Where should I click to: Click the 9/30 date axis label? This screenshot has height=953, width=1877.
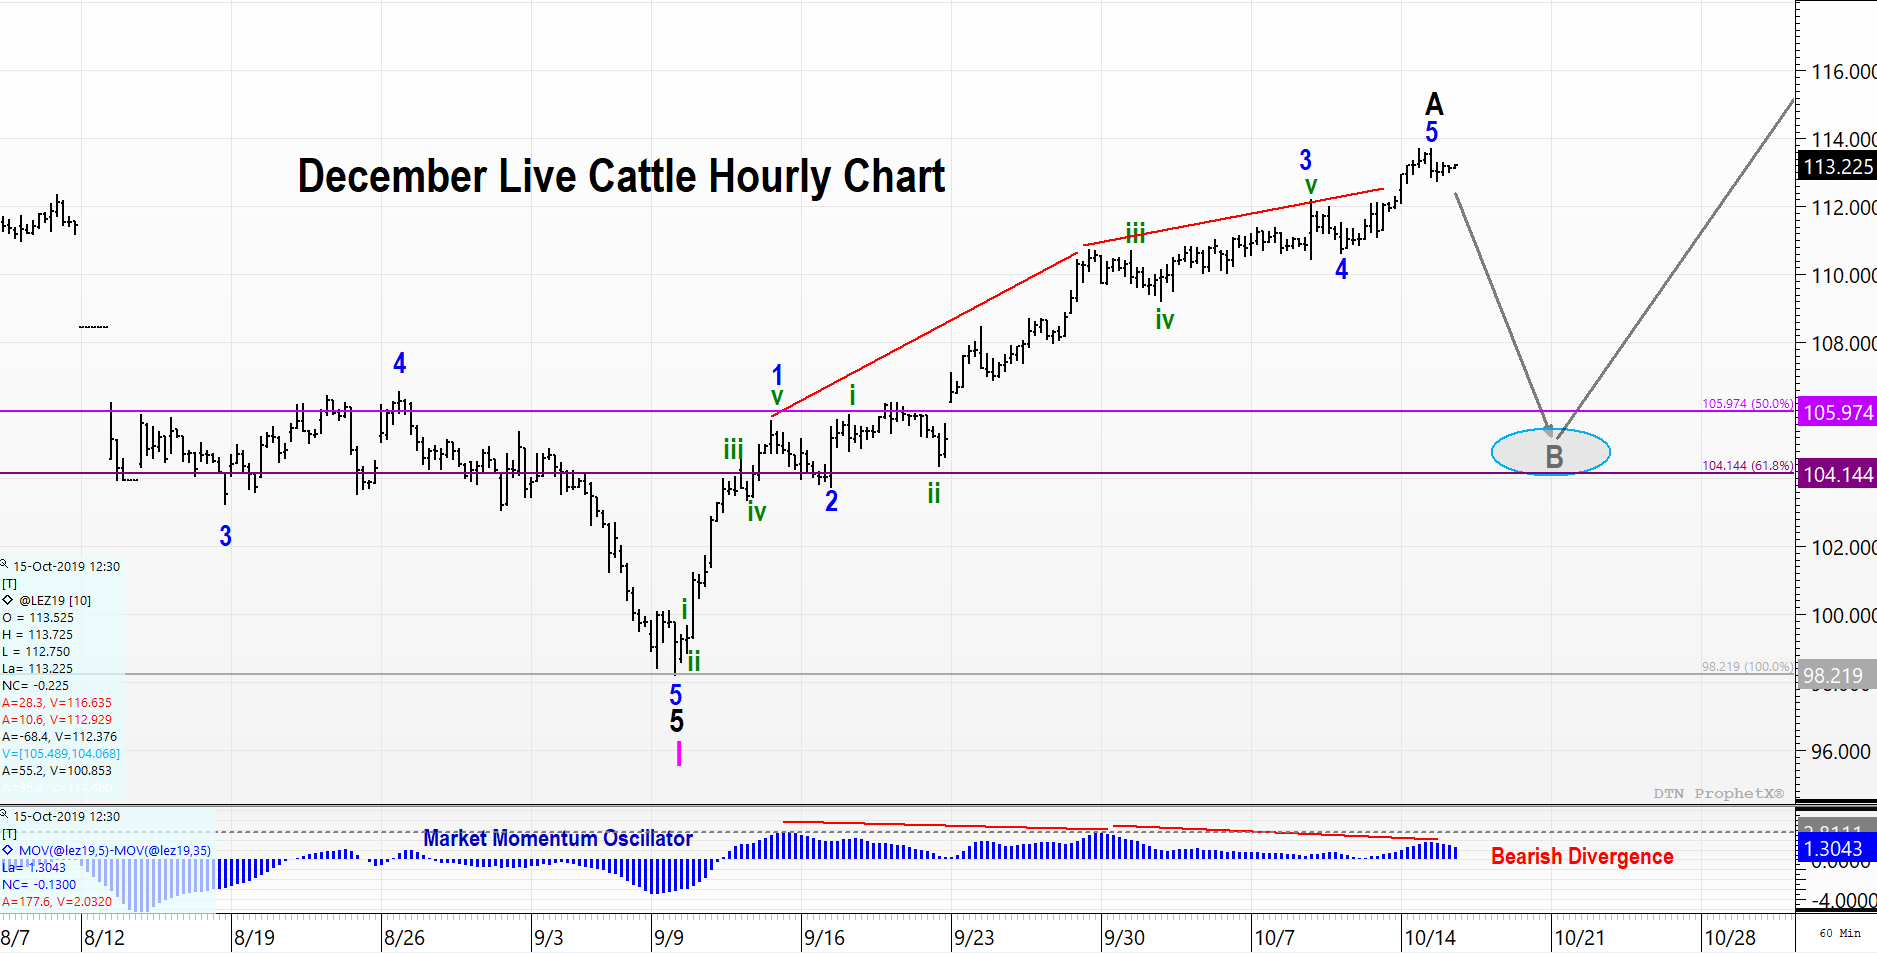coord(1124,938)
